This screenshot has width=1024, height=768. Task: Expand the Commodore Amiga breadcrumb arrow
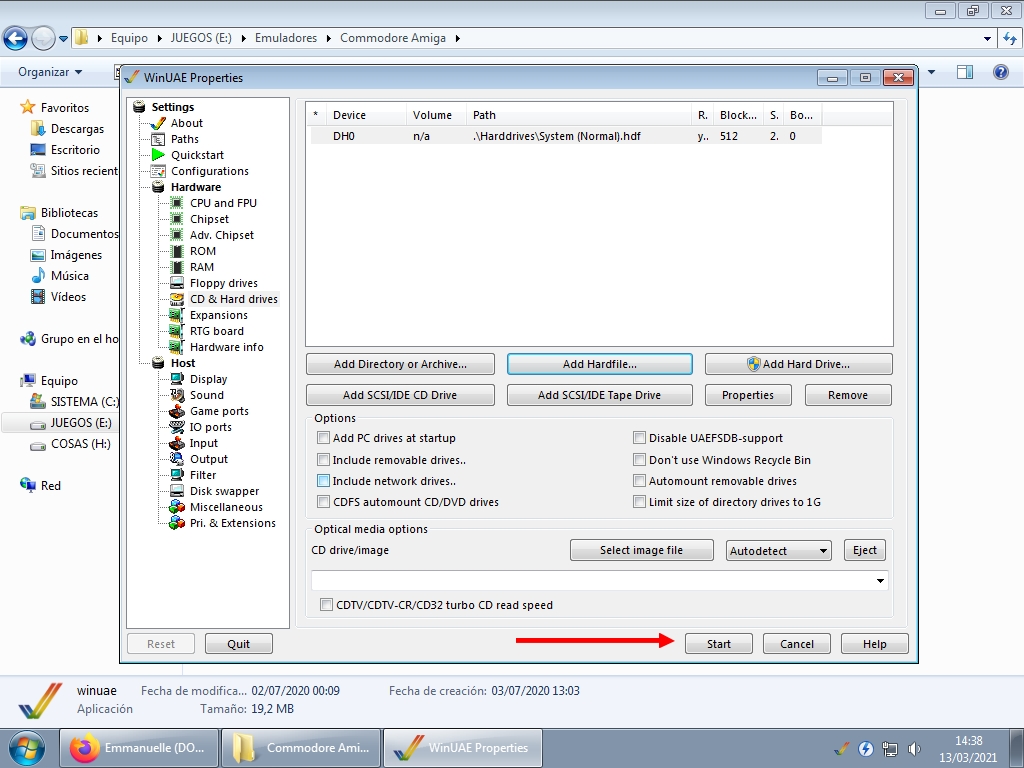coord(457,39)
